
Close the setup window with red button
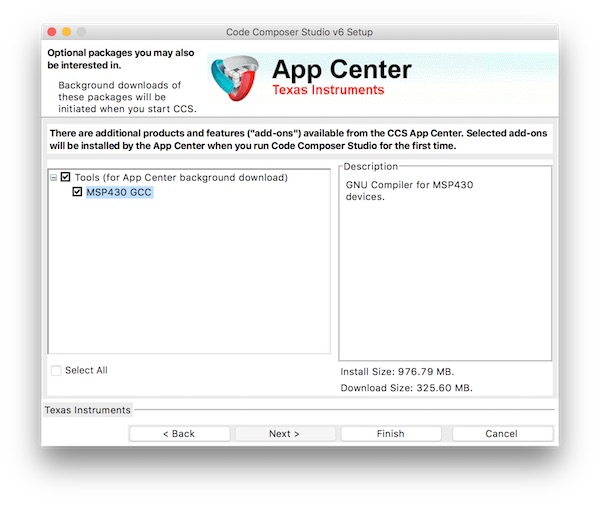point(52,32)
